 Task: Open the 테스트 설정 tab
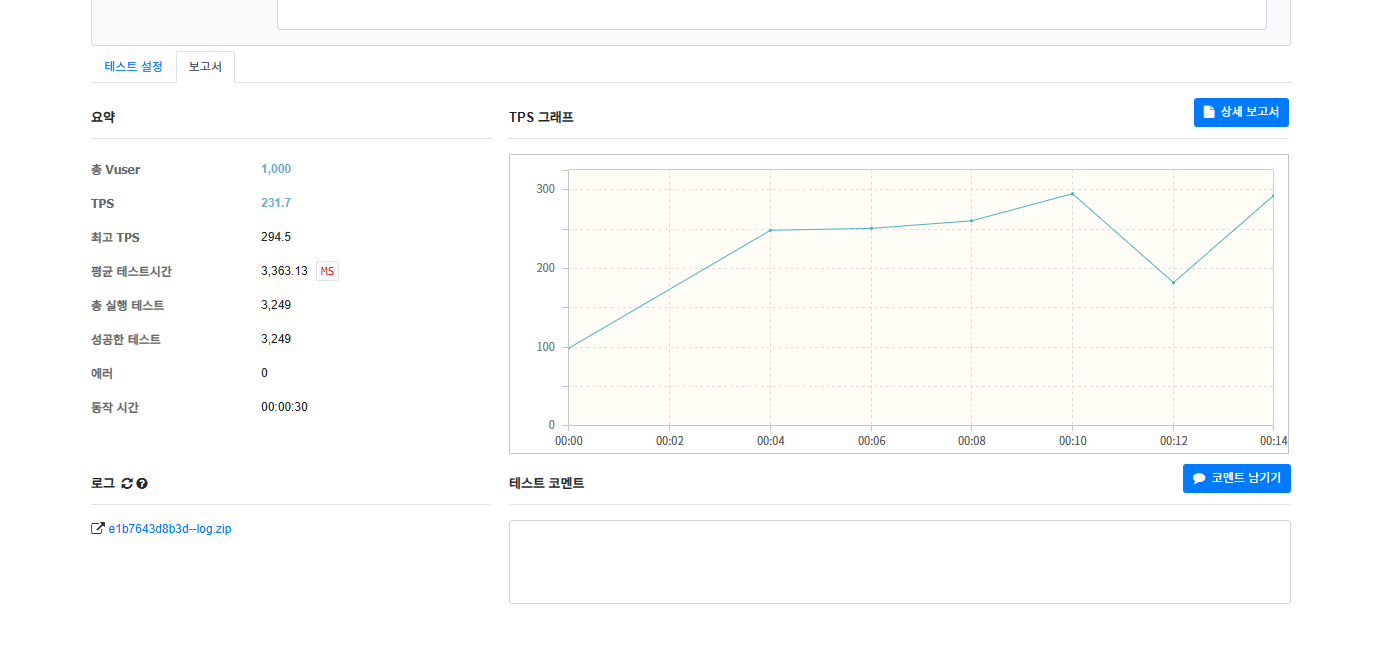(x=133, y=67)
